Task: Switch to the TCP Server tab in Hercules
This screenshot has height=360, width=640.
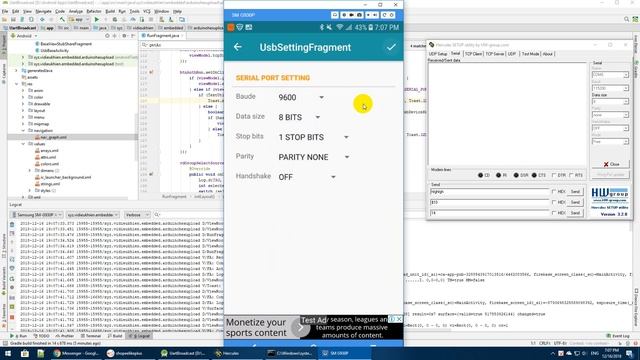Action: pos(495,54)
